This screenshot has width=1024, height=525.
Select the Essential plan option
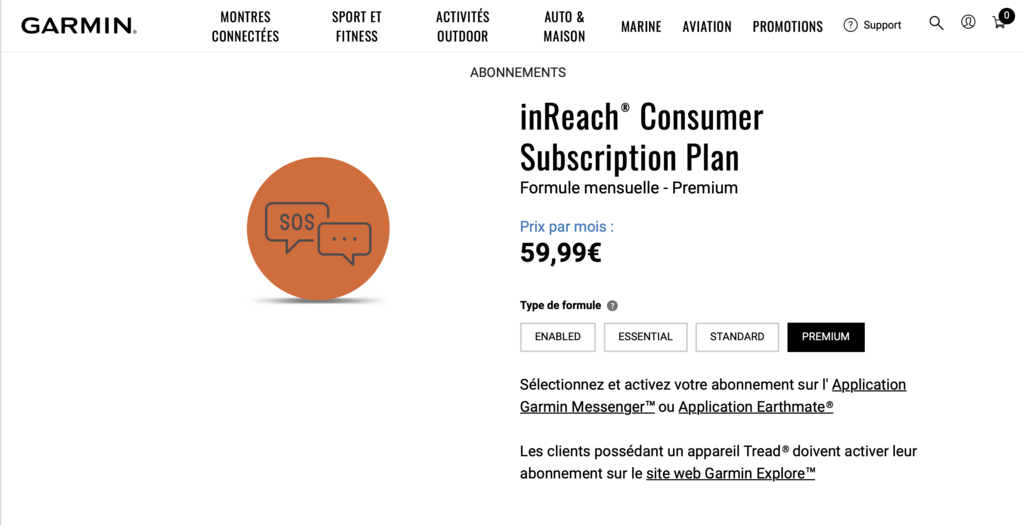tap(645, 337)
